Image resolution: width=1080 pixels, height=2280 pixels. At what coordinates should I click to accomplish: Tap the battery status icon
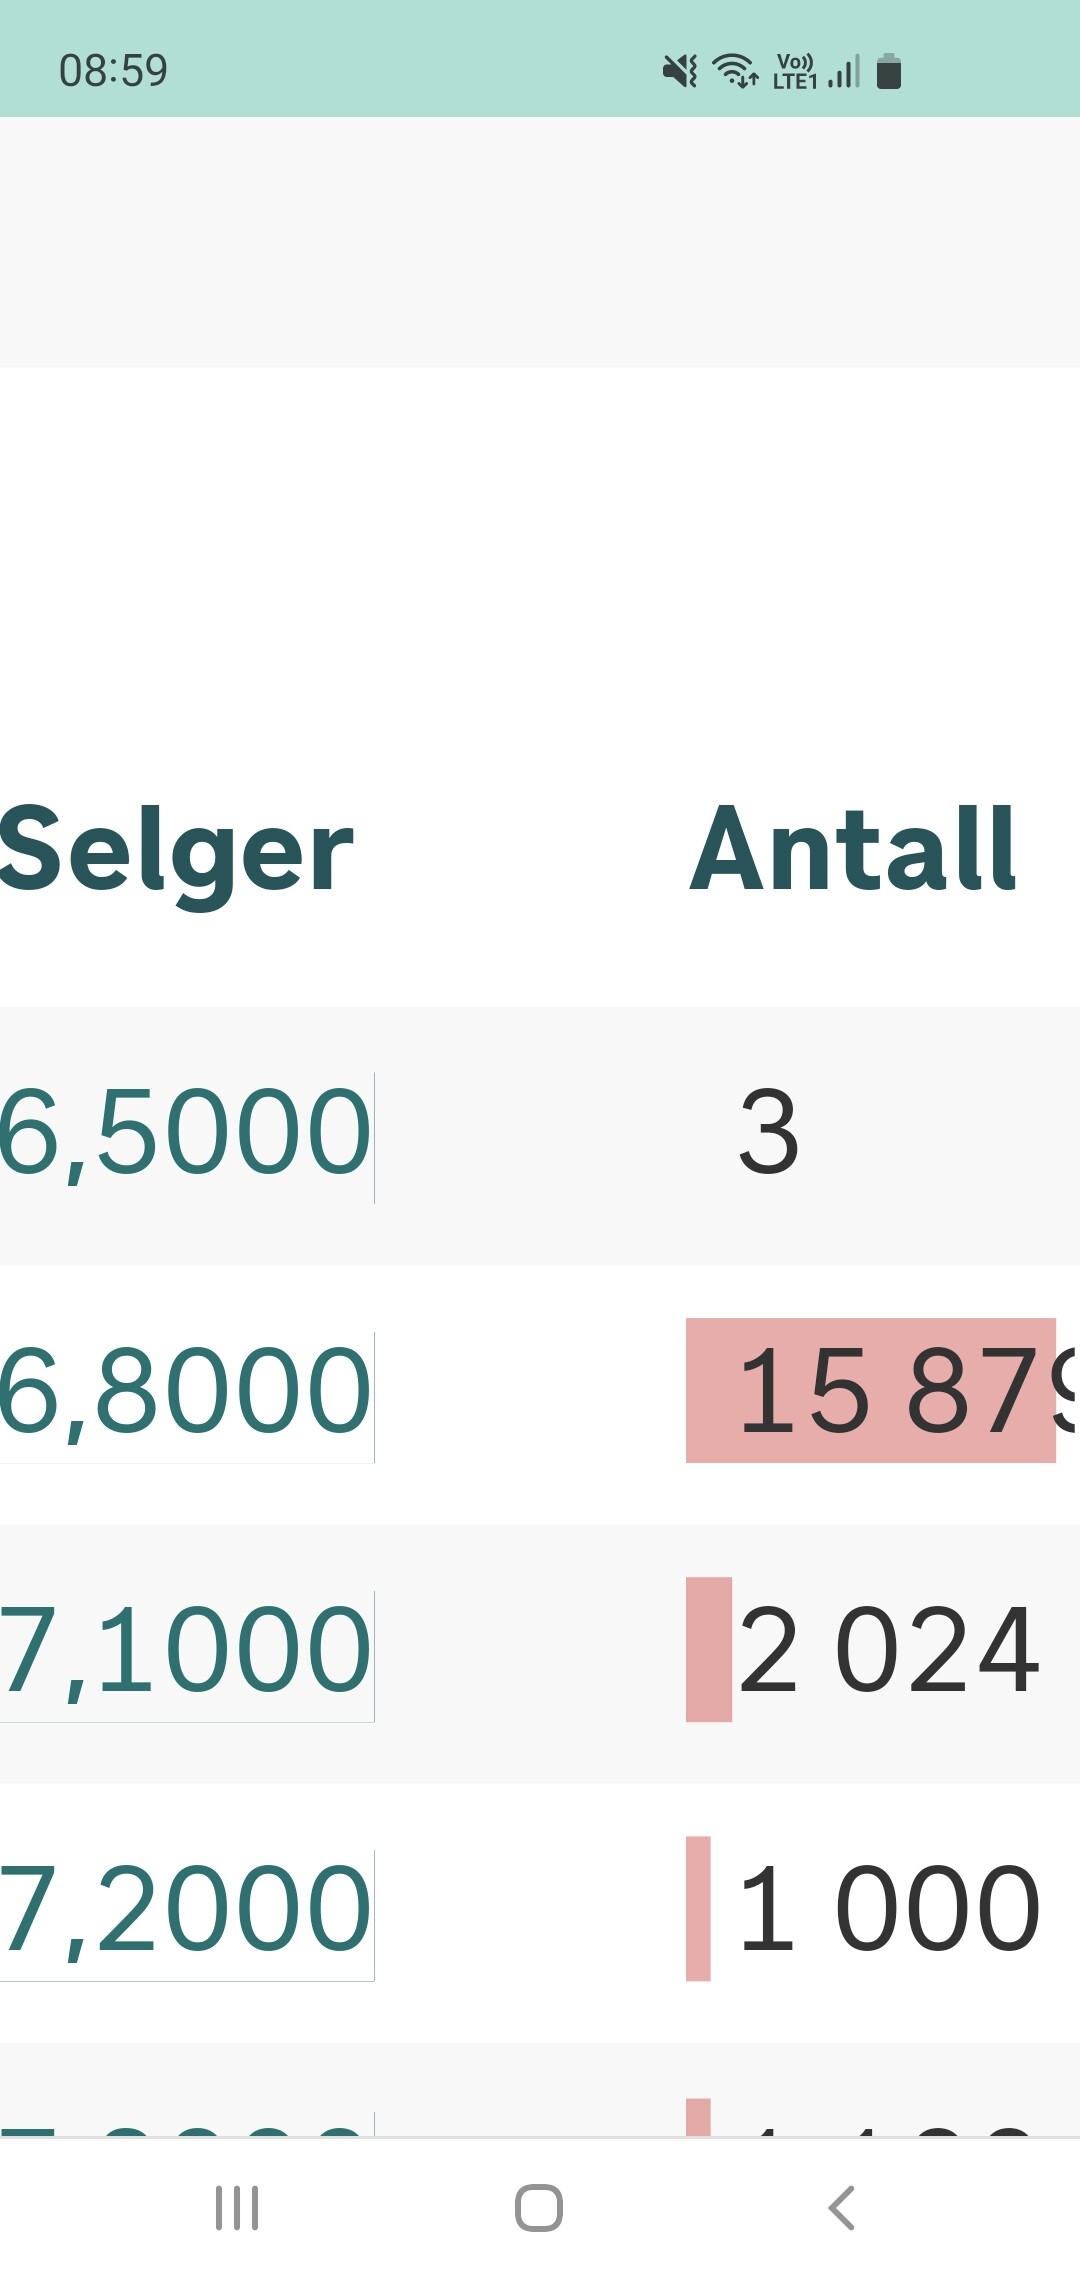tap(889, 71)
